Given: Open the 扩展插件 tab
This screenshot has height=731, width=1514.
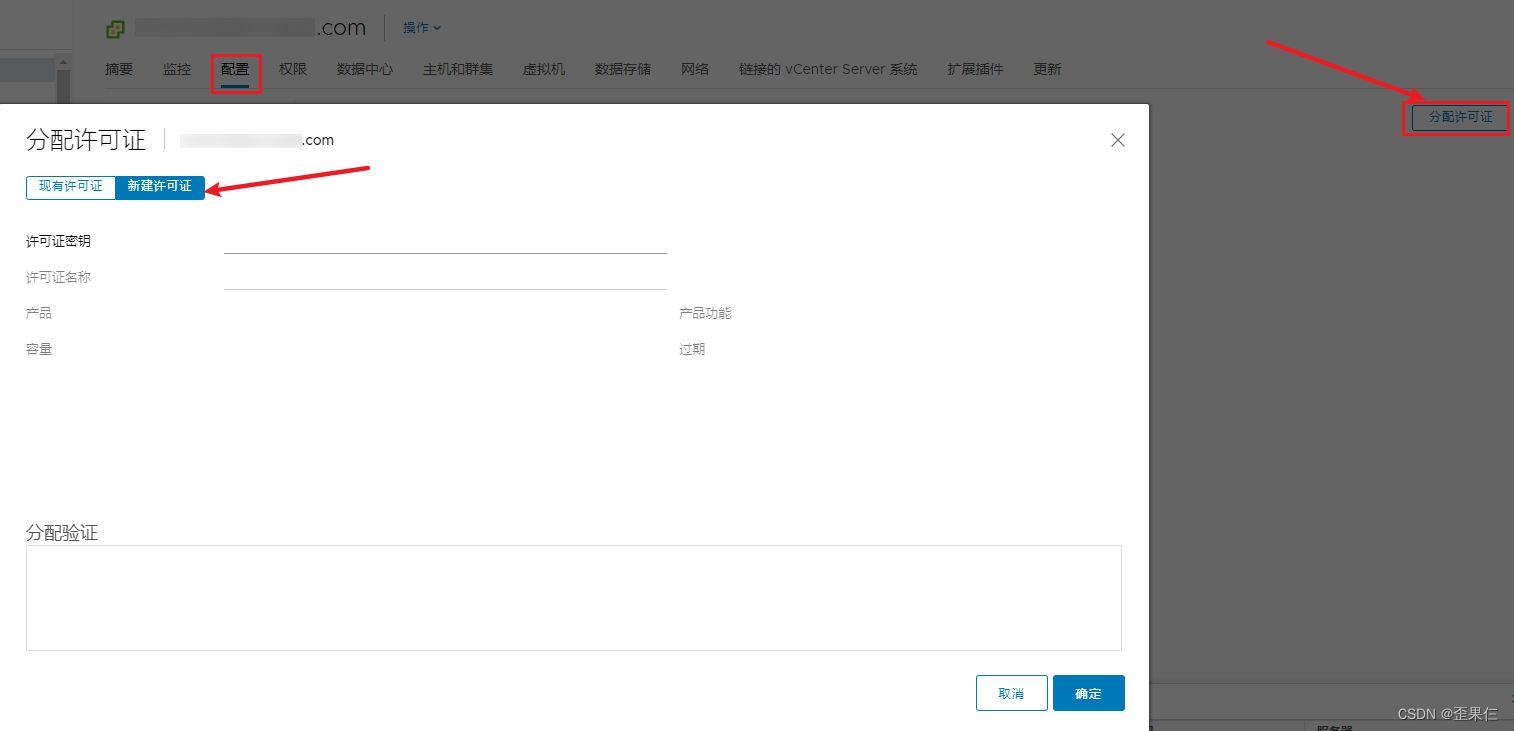Looking at the screenshot, I should click(975, 69).
